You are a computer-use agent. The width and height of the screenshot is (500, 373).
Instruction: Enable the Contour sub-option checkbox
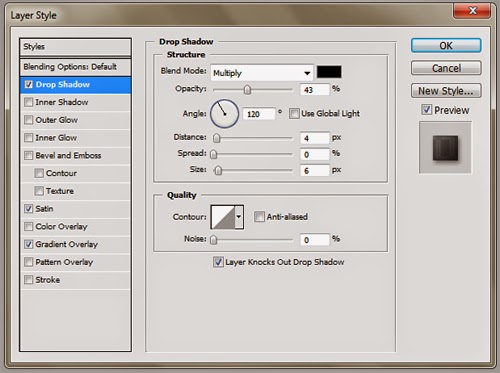coord(39,173)
